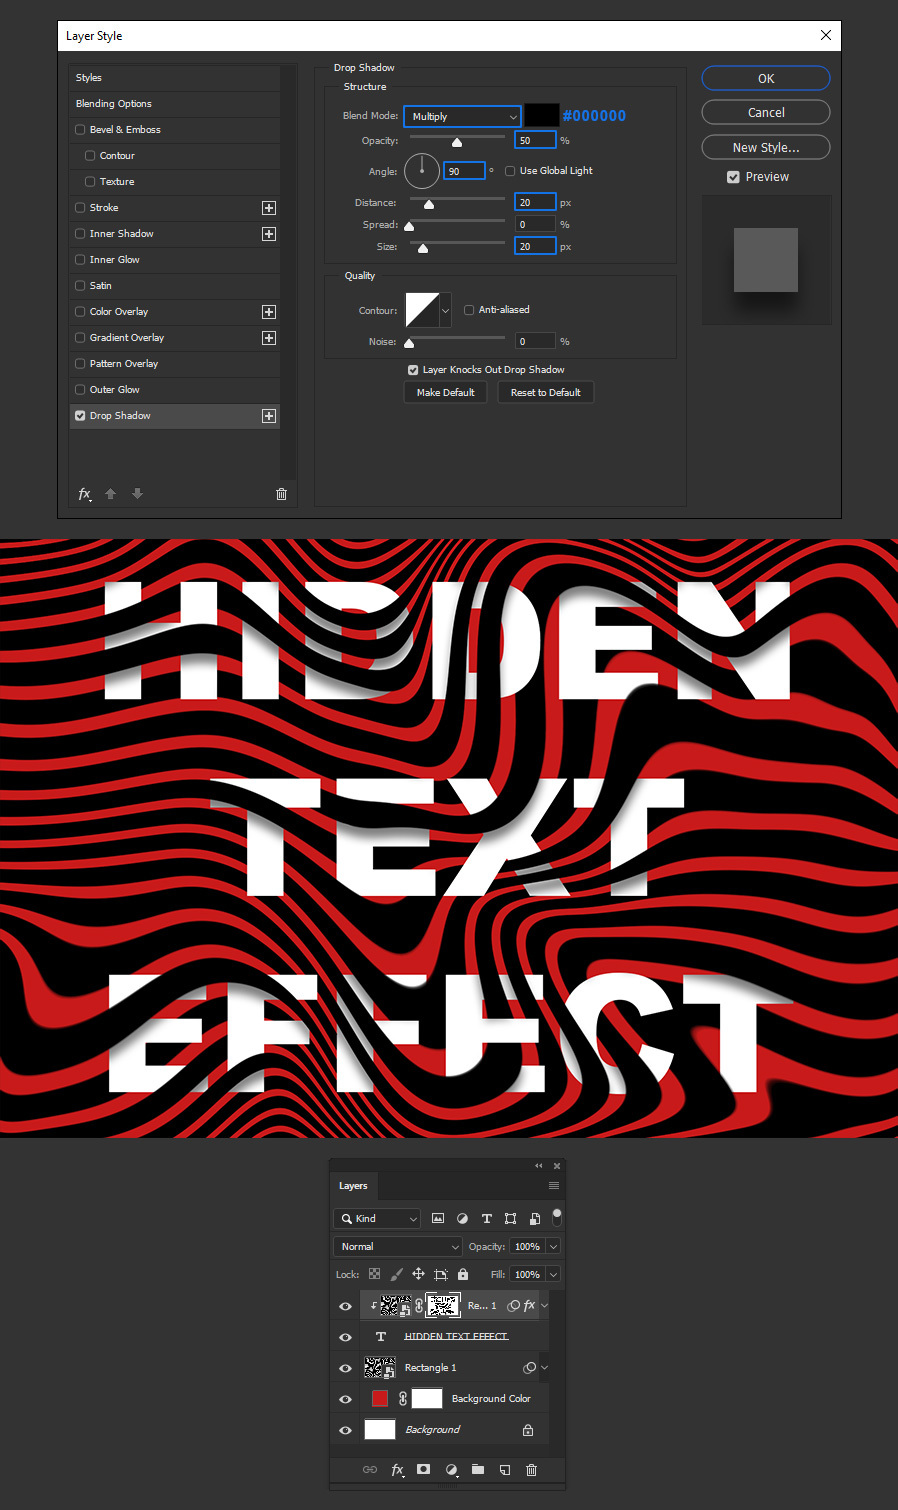Click the Make Default button
The image size is (898, 1510).
click(x=445, y=393)
